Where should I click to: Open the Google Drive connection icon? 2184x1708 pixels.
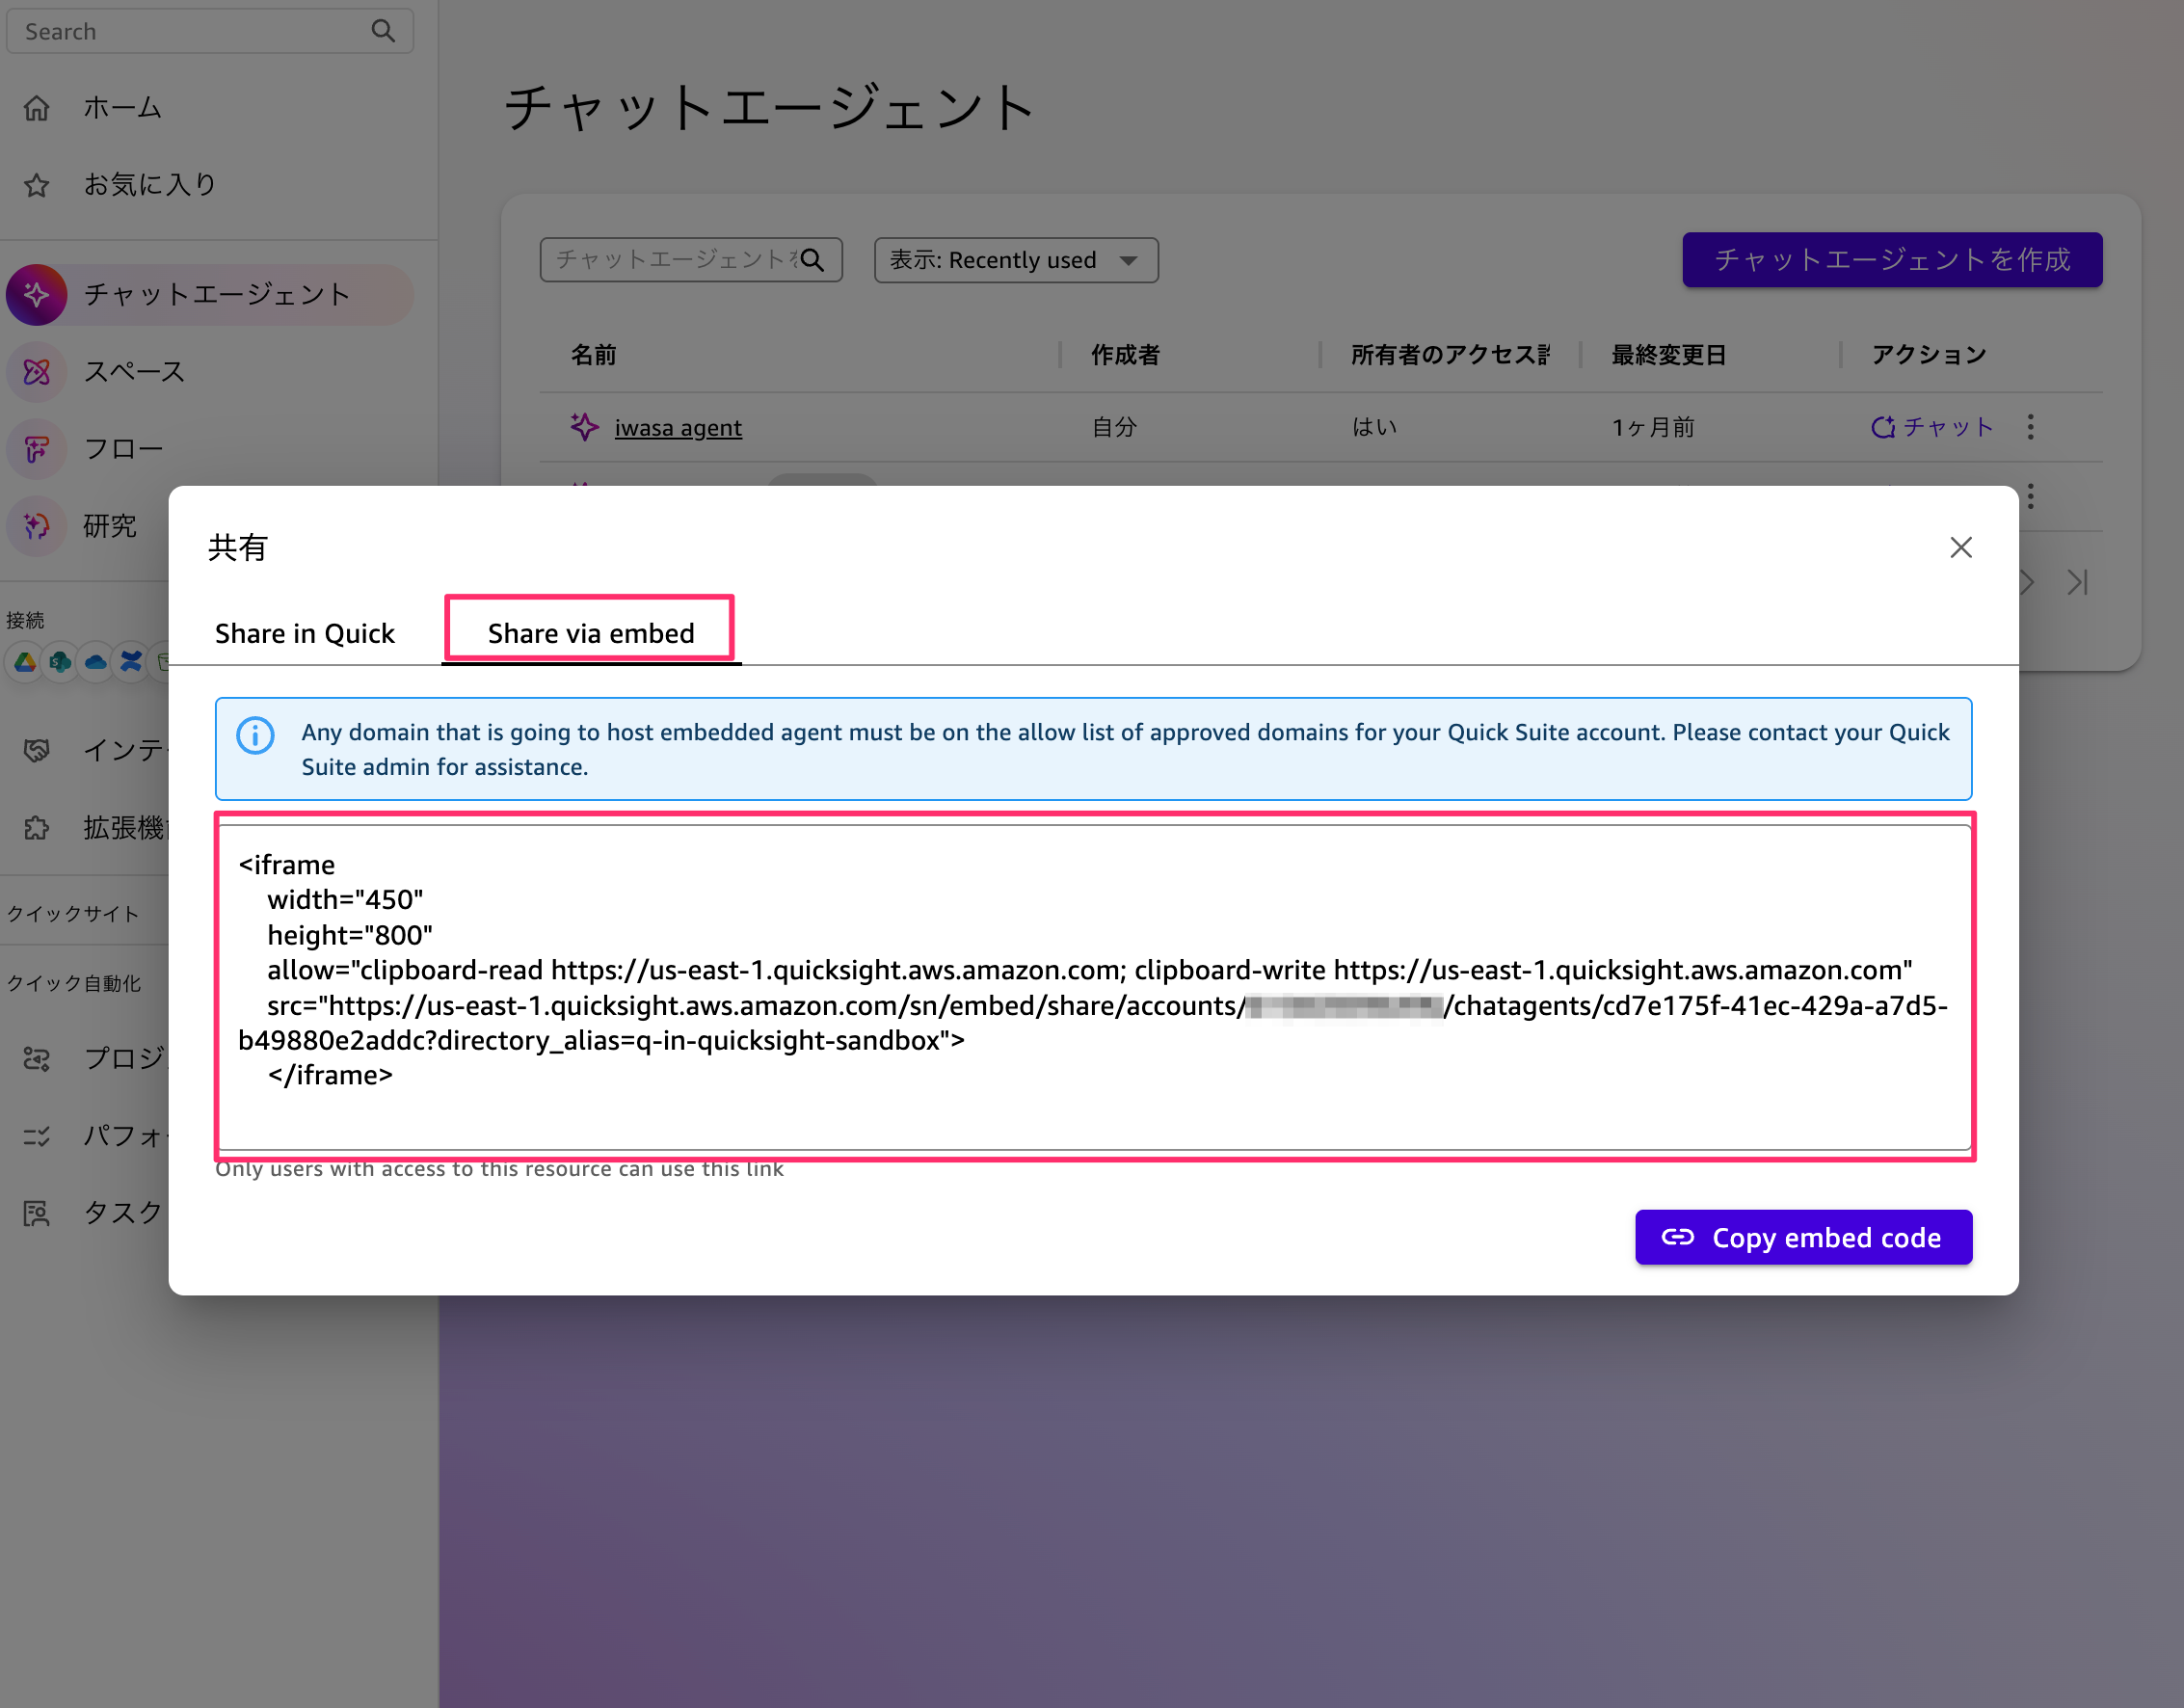24,662
